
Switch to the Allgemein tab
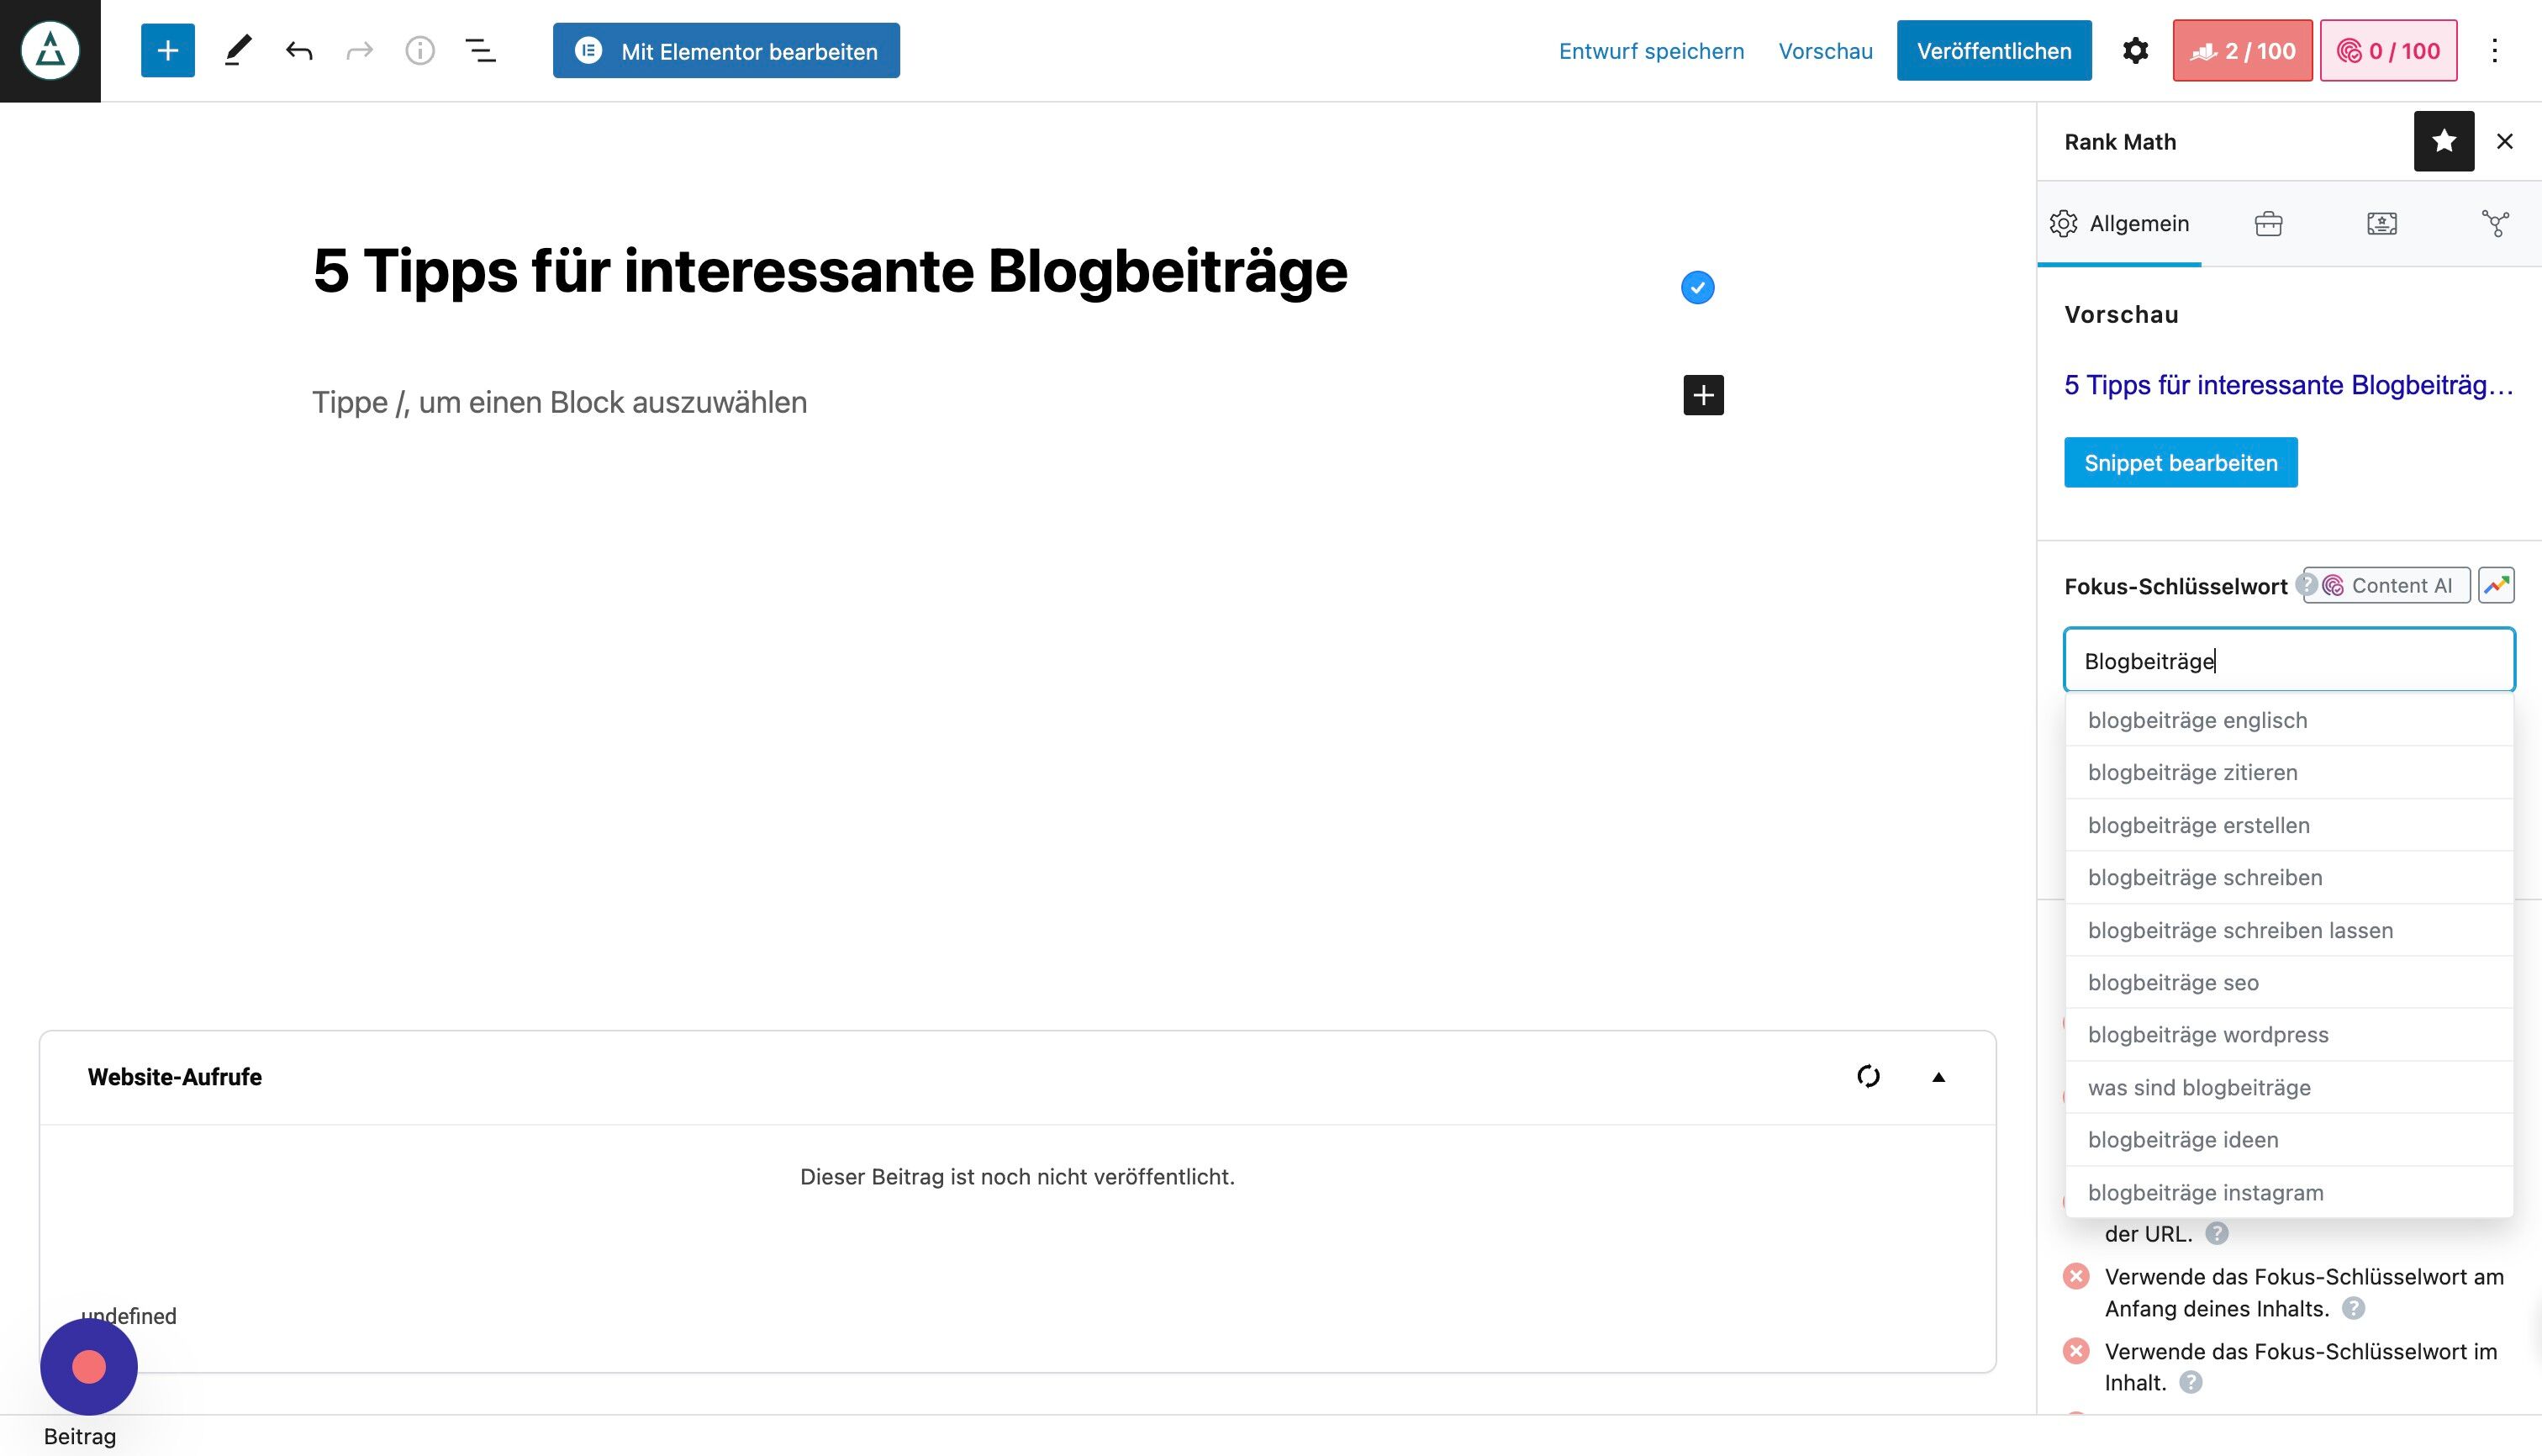pyautogui.click(x=2119, y=223)
